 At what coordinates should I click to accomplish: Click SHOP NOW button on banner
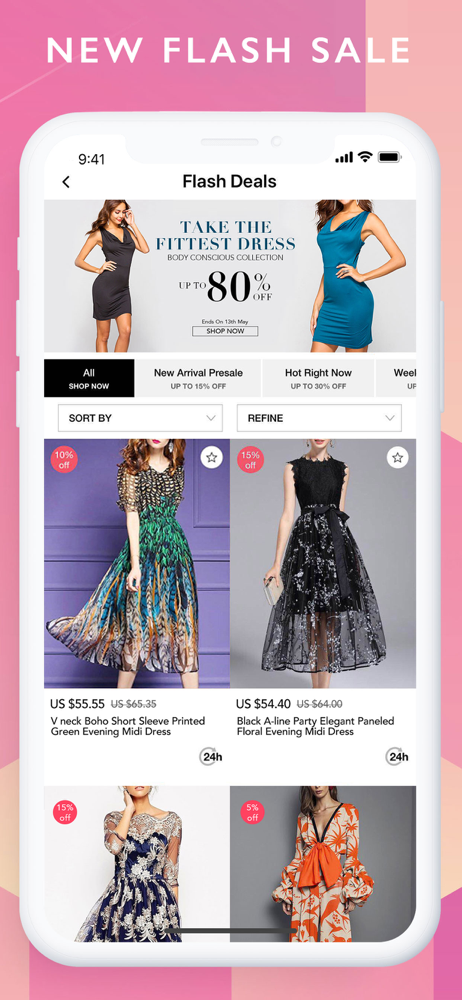[225, 331]
